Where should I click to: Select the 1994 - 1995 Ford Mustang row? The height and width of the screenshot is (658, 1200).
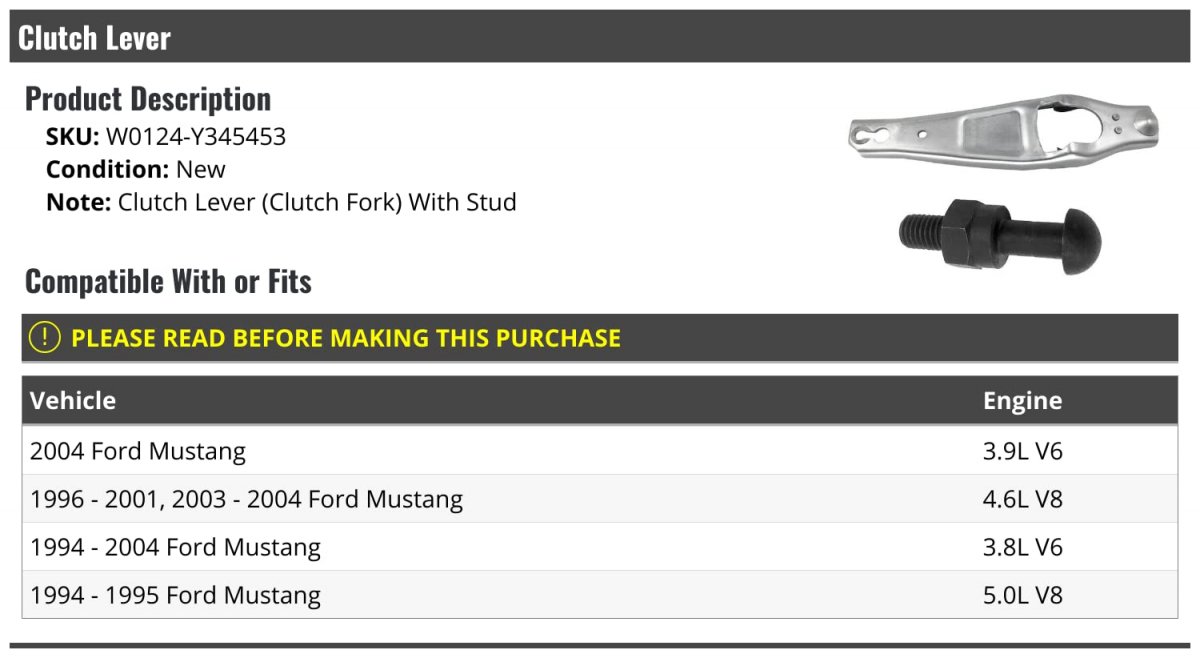pyautogui.click(x=600, y=595)
